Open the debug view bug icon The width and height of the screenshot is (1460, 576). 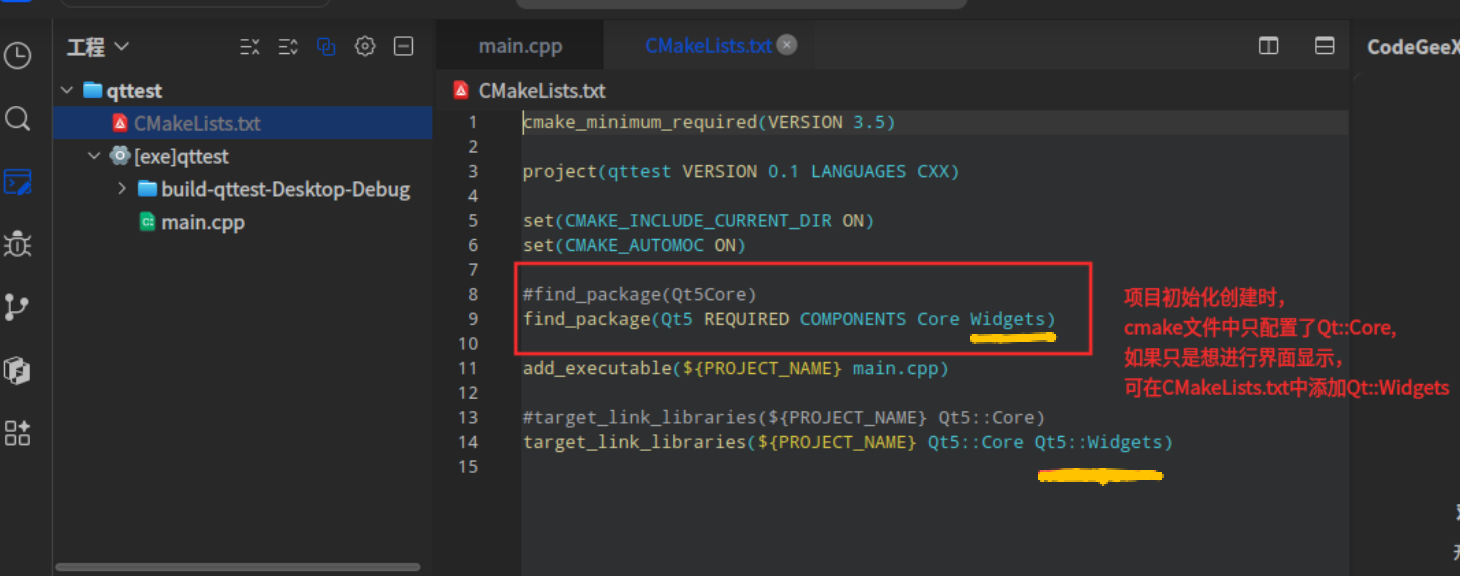[x=18, y=244]
